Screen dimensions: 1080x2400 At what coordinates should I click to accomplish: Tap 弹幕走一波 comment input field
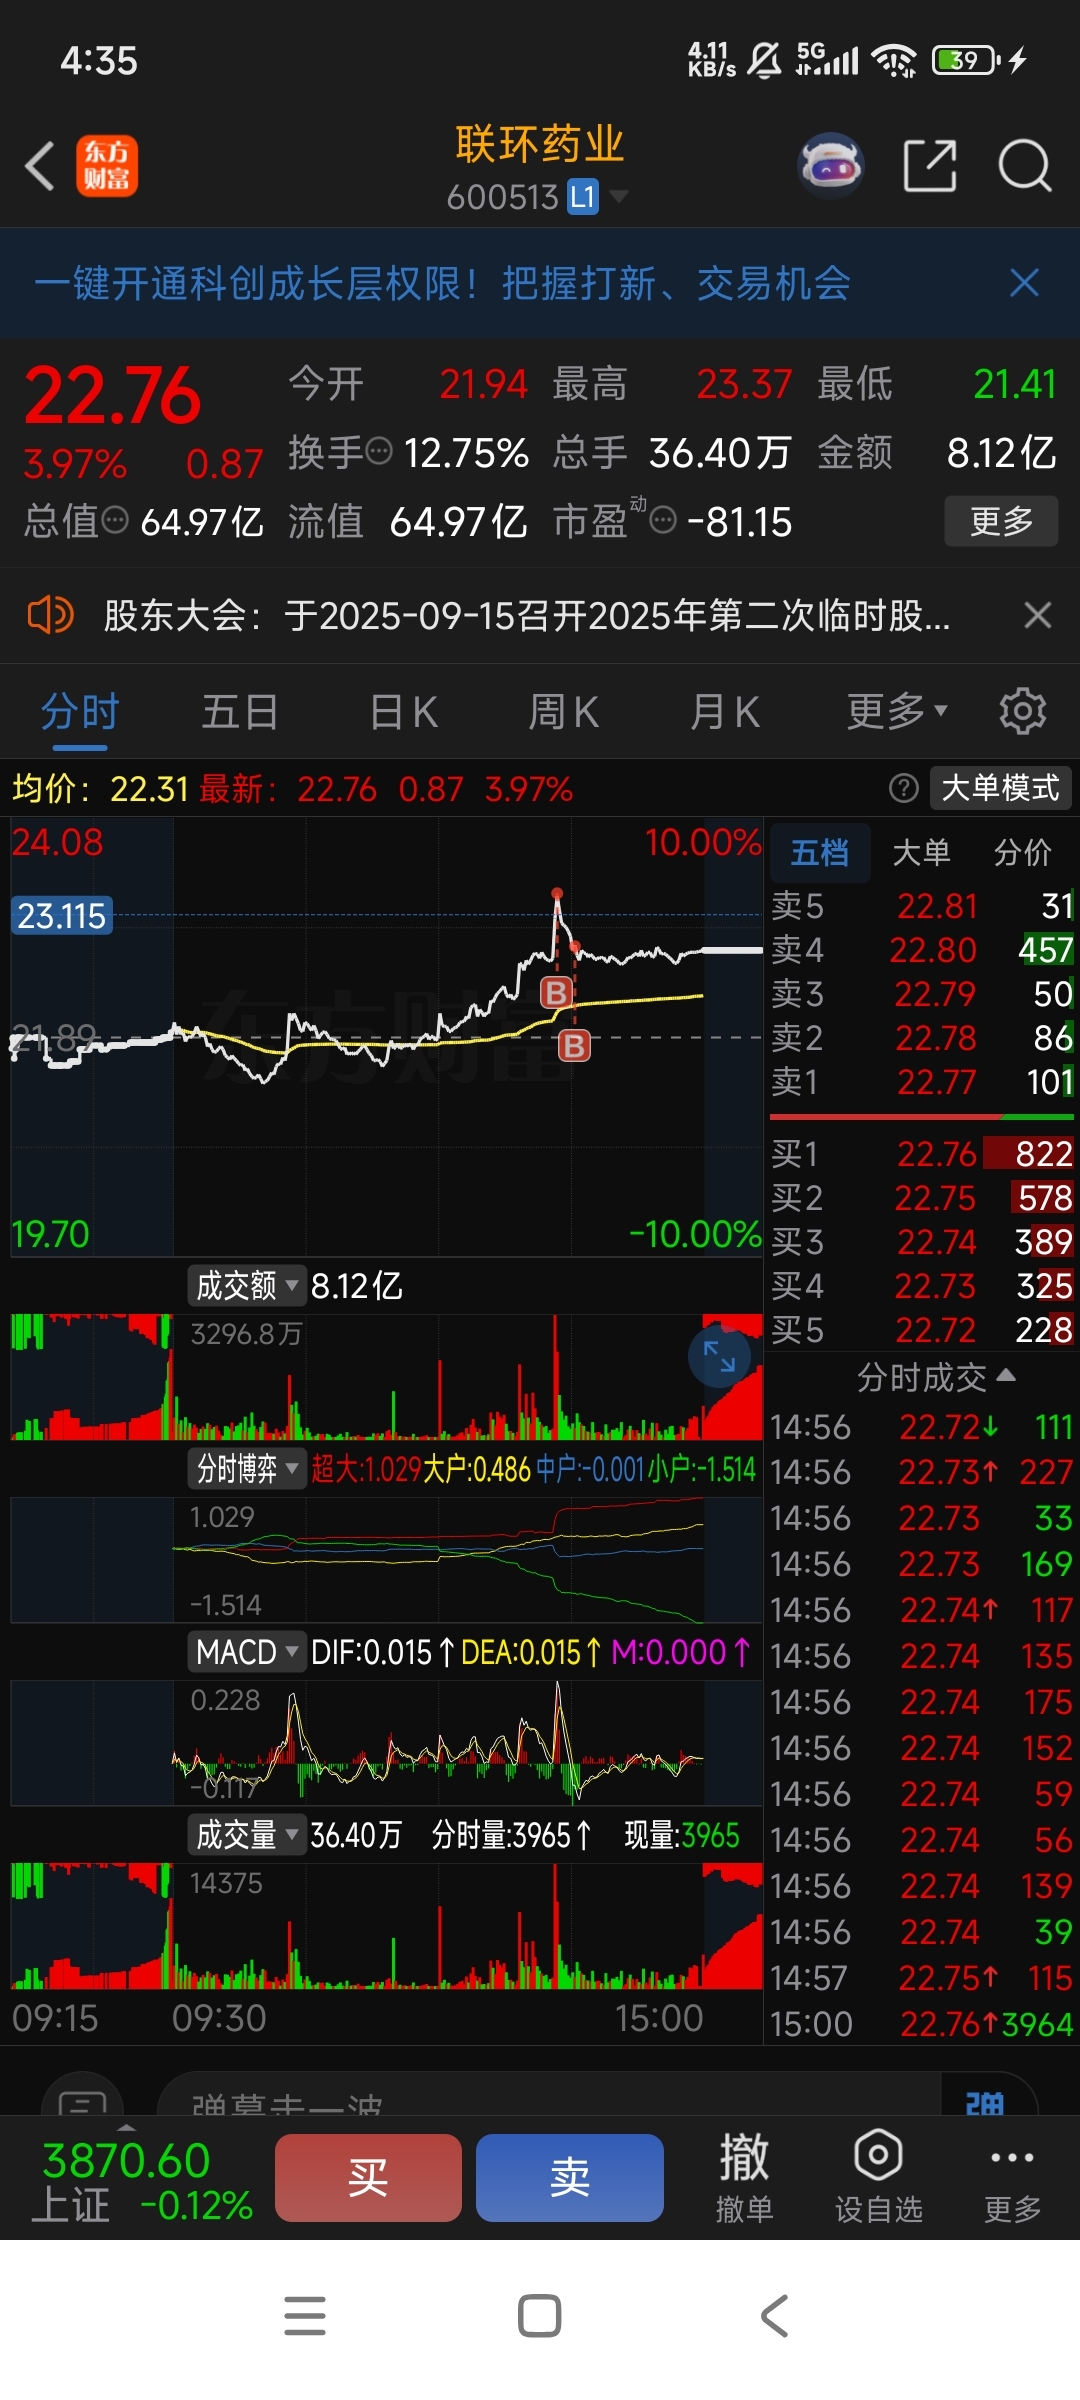coord(550,2099)
